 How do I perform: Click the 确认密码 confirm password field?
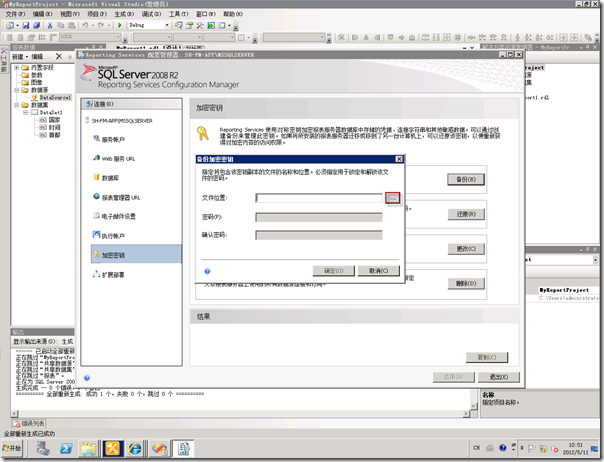[319, 235]
